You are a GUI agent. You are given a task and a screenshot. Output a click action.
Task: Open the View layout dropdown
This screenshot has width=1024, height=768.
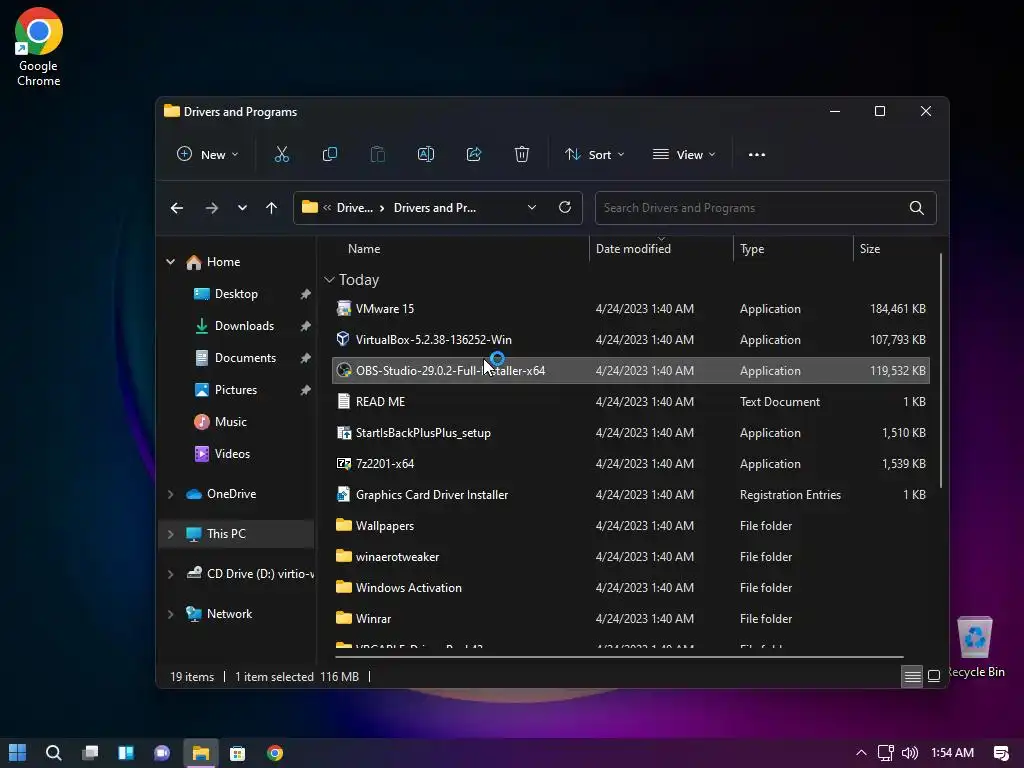coord(684,155)
